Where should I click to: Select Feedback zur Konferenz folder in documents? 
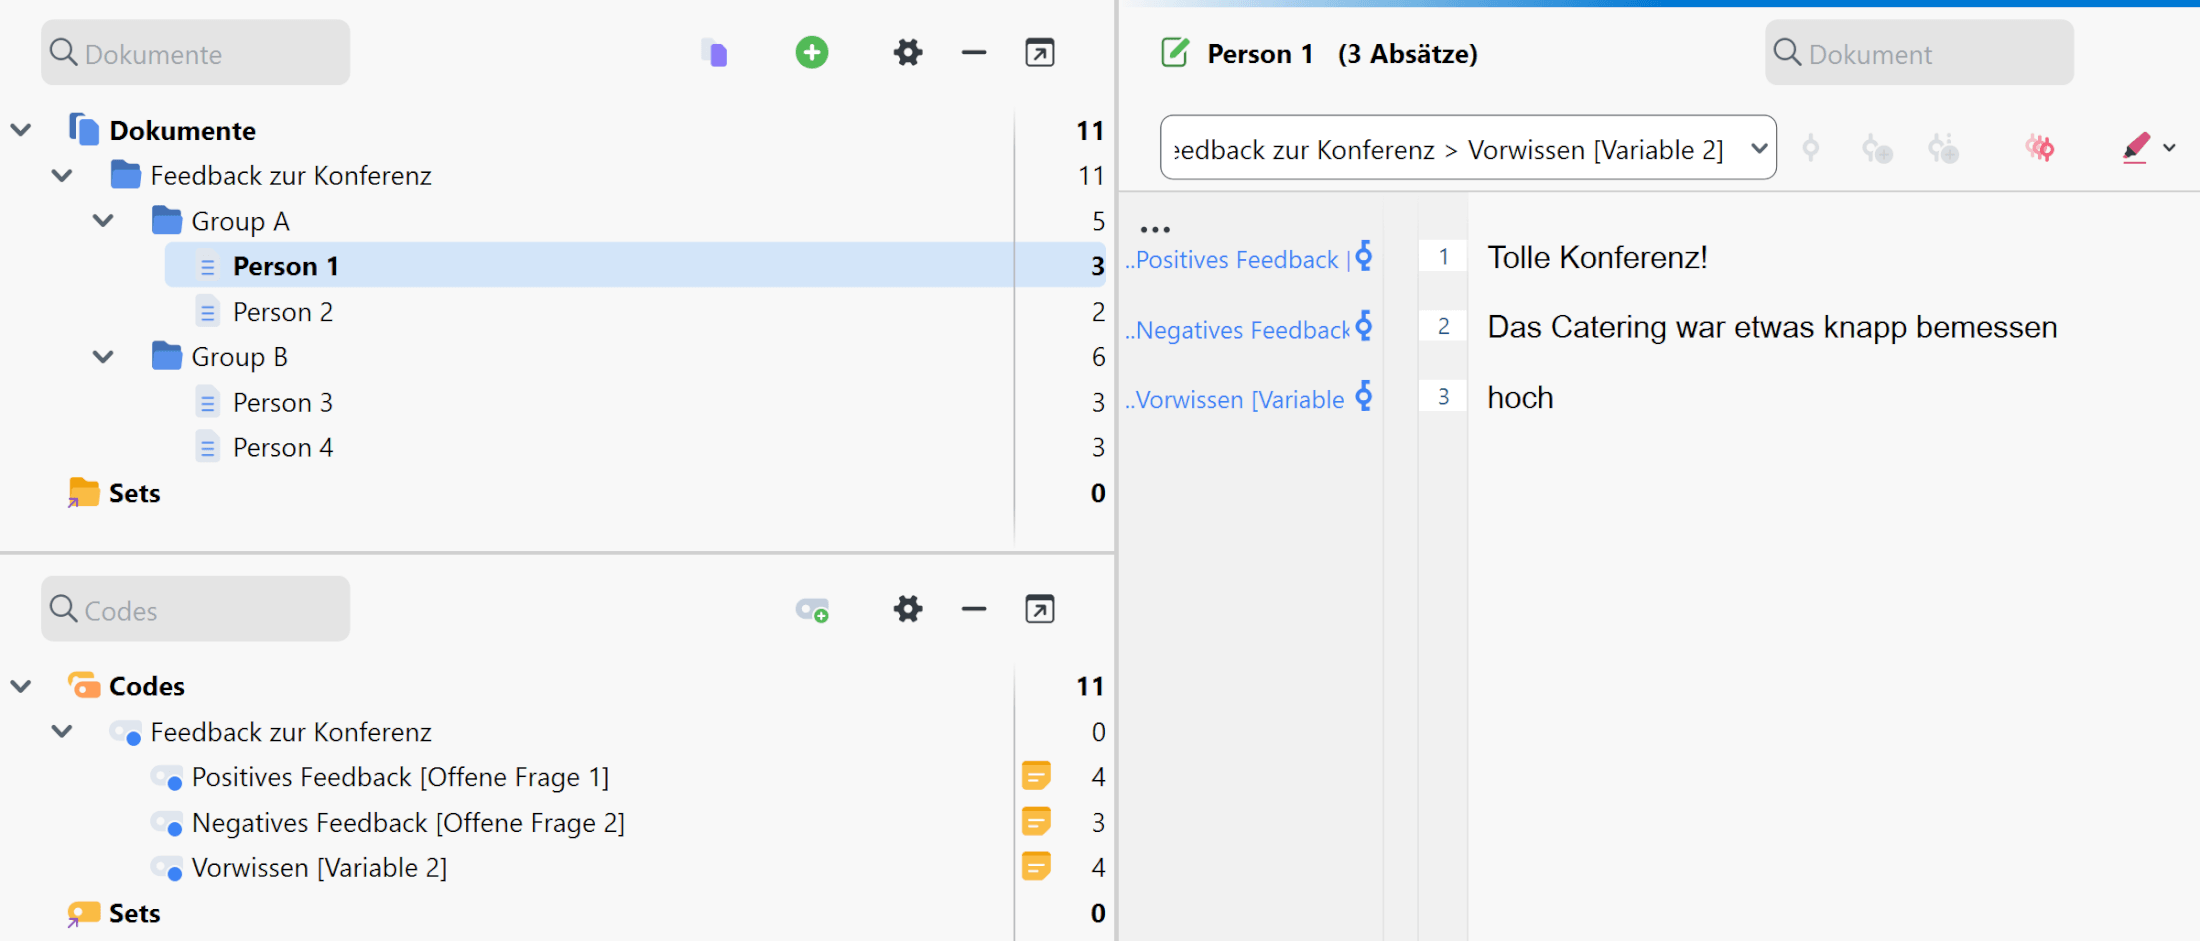click(291, 176)
